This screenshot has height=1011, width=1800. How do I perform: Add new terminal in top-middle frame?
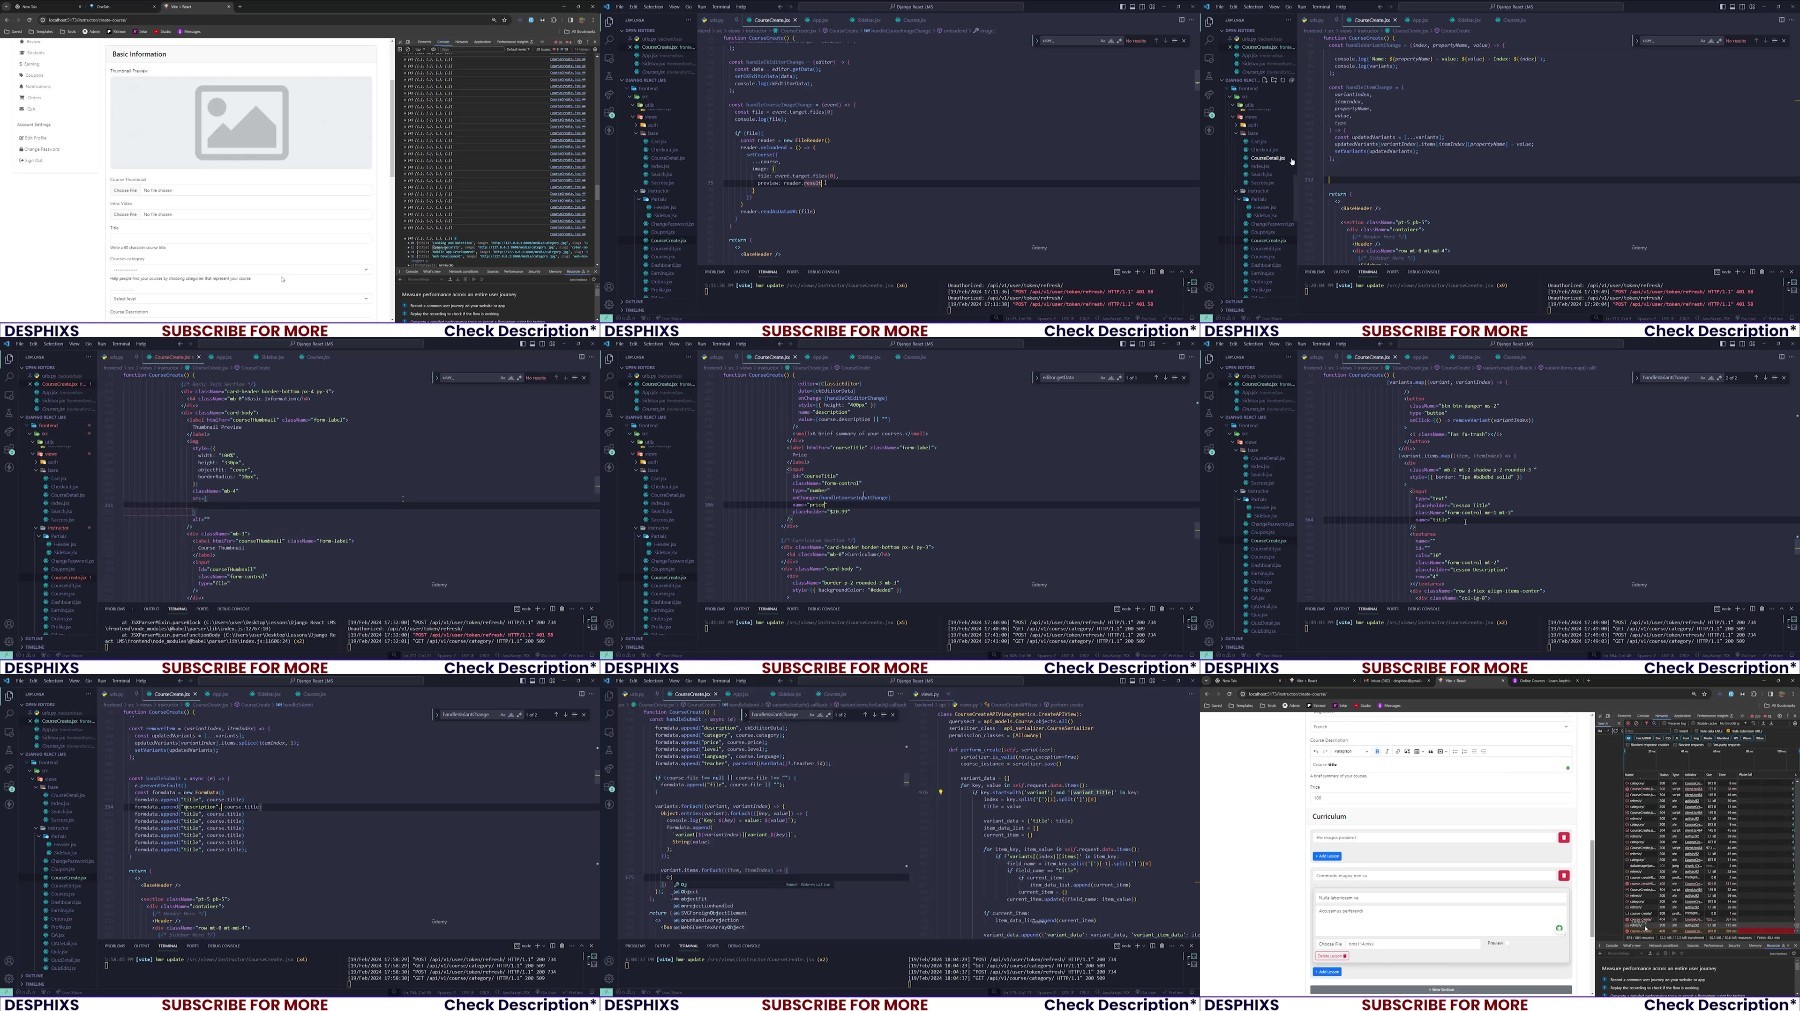[x=1137, y=272]
